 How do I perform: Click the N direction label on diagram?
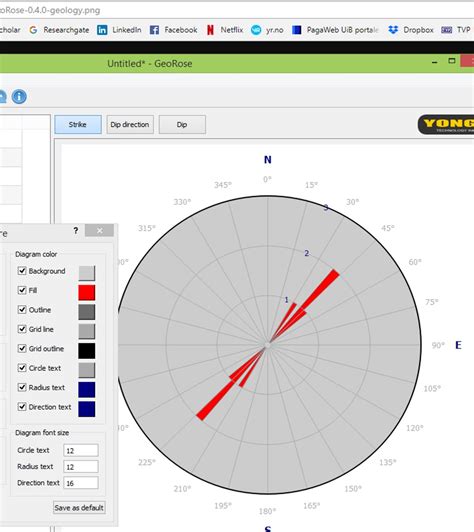[x=268, y=160]
